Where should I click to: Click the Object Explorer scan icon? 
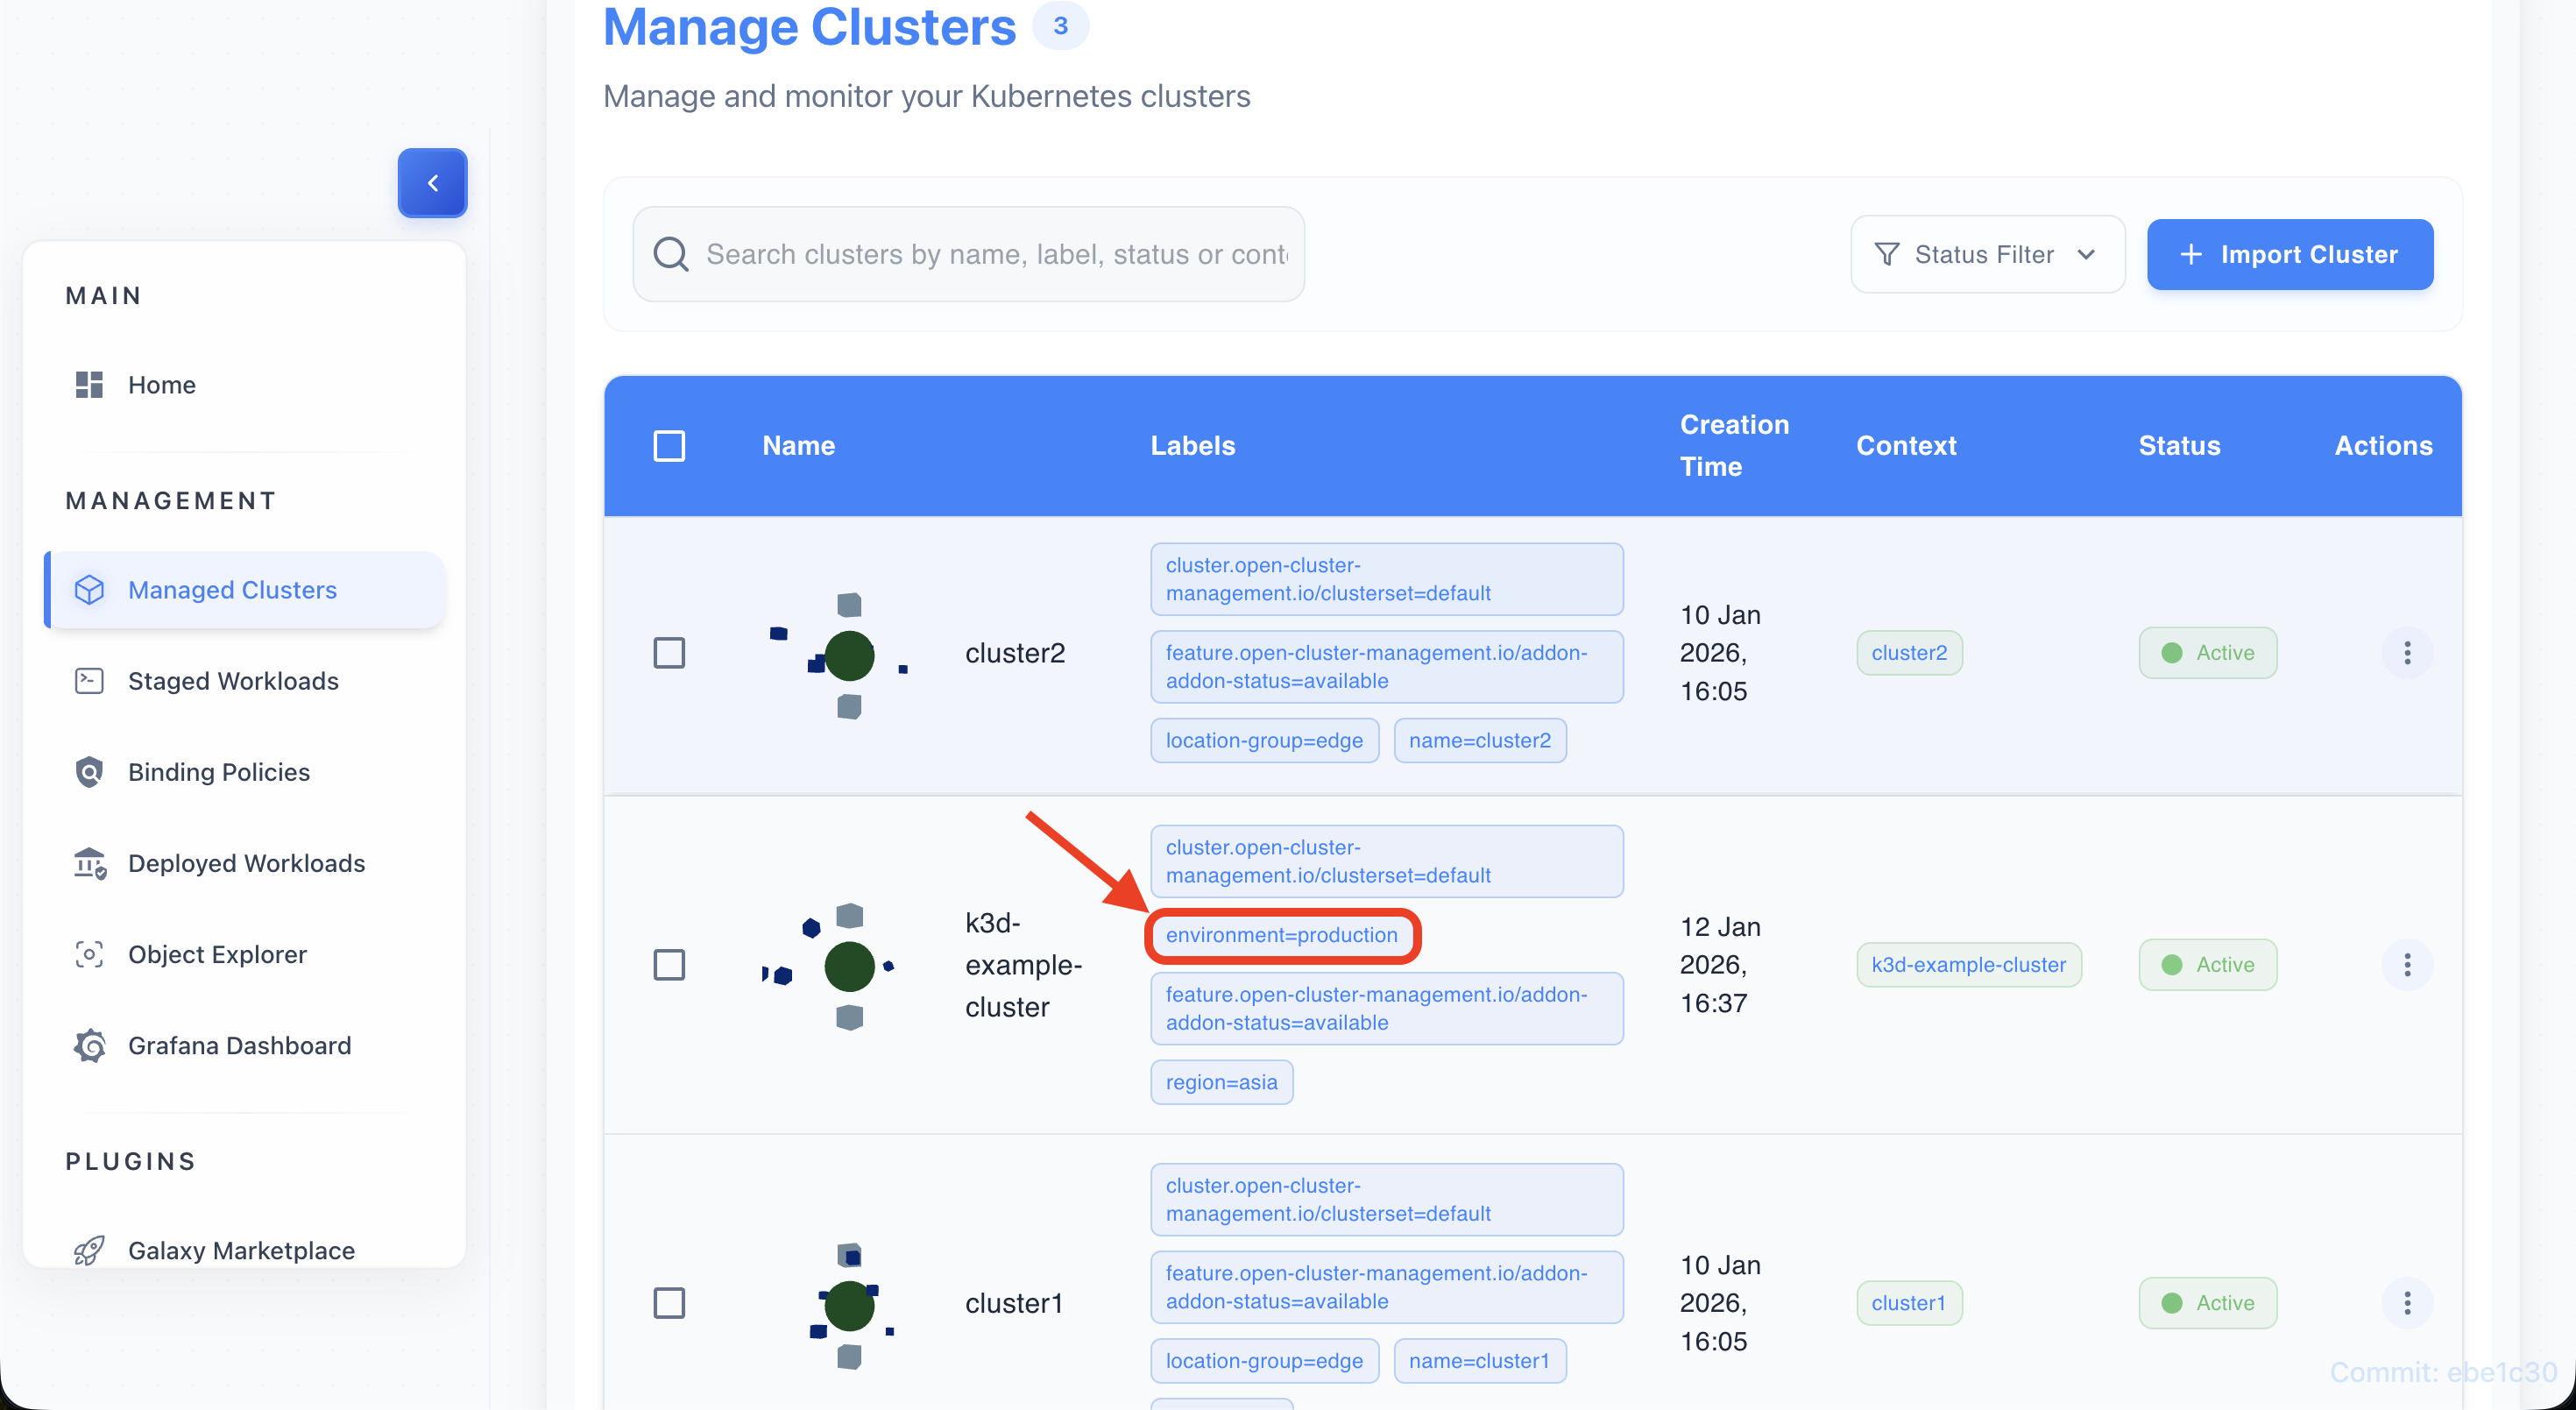coord(89,954)
